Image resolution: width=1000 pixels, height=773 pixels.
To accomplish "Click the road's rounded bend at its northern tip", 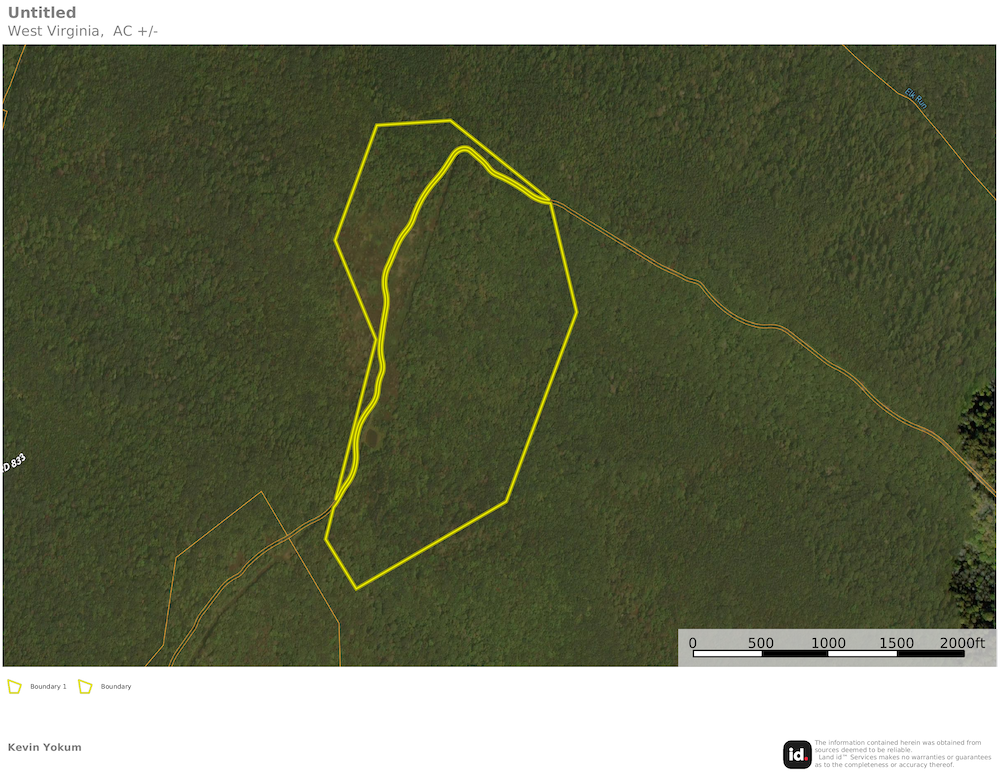I will click(461, 151).
